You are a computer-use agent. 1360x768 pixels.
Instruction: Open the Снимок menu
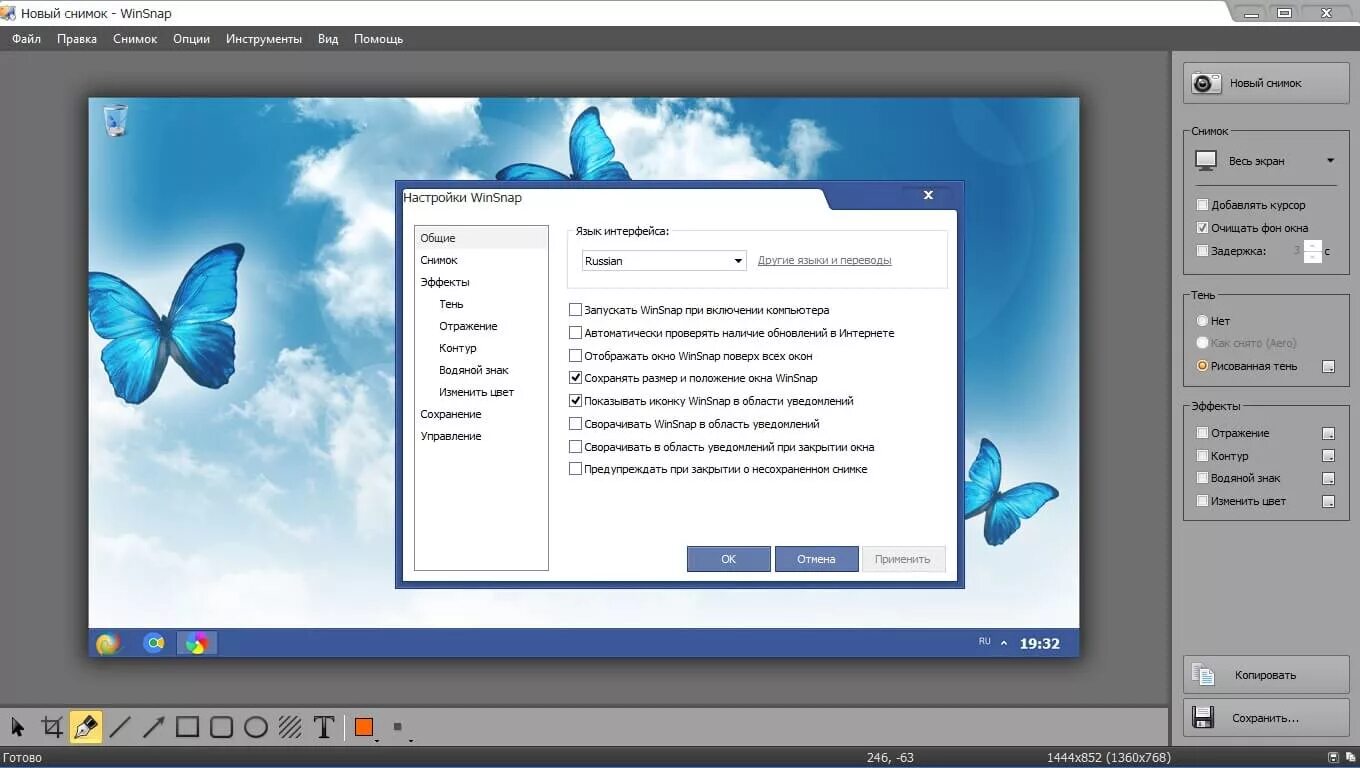pos(135,39)
